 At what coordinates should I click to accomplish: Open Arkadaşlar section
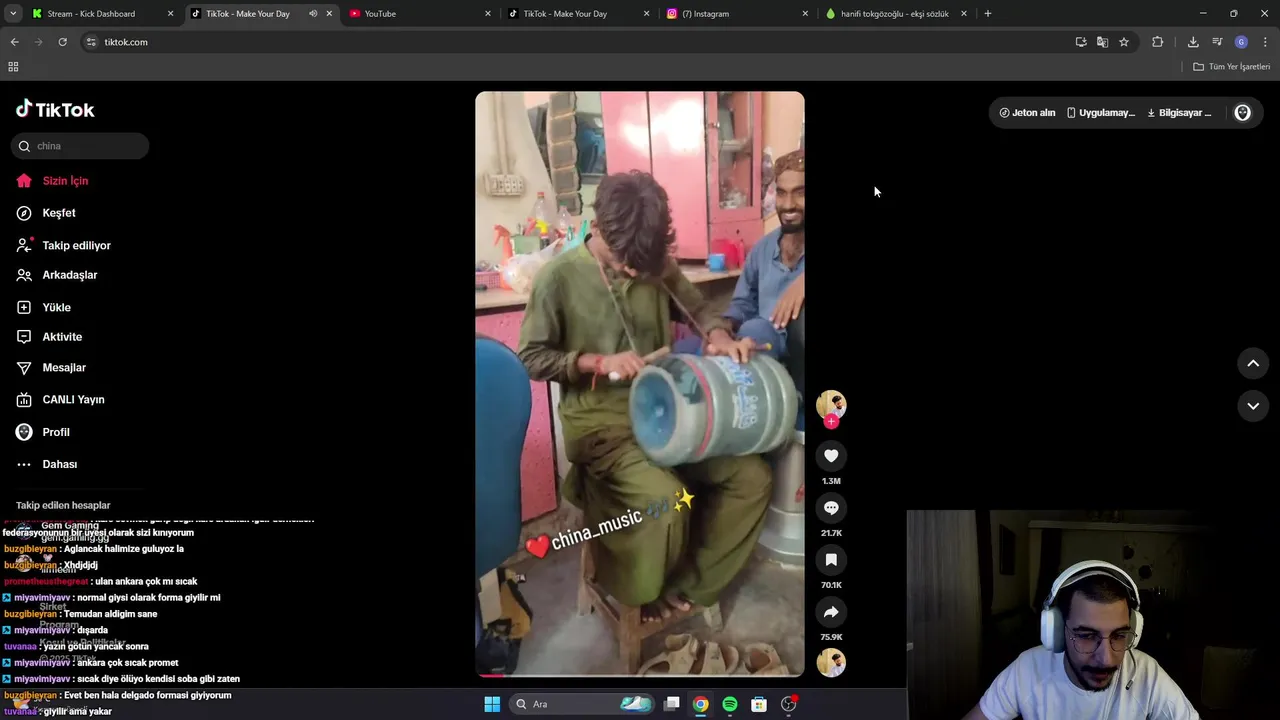pyautogui.click(x=69, y=275)
